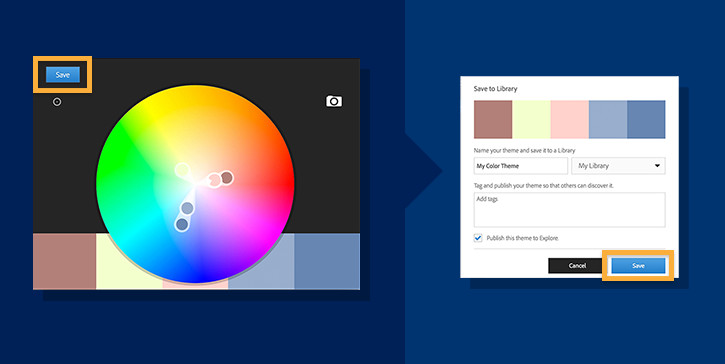Click the dropdown arrow in My Library field
This screenshot has height=364, width=725.
pos(657,166)
